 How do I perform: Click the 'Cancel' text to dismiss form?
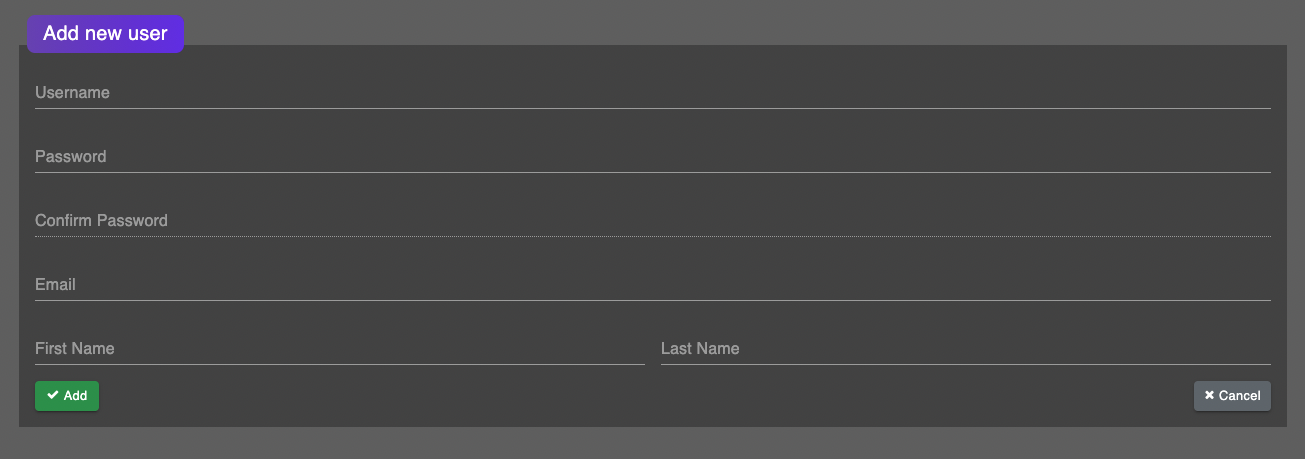click(1239, 396)
